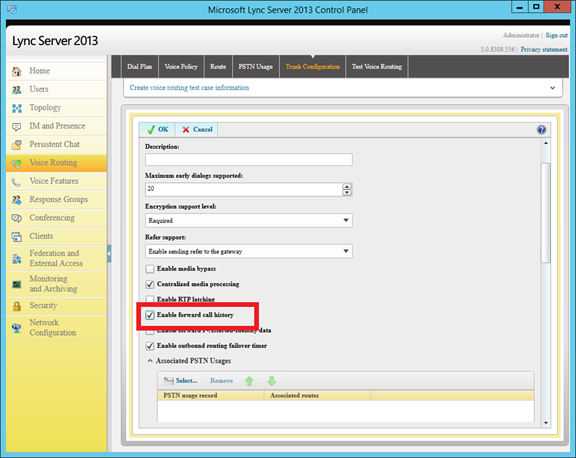This screenshot has height=458, width=576.
Task: Switch to the Route tab
Action: click(218, 66)
